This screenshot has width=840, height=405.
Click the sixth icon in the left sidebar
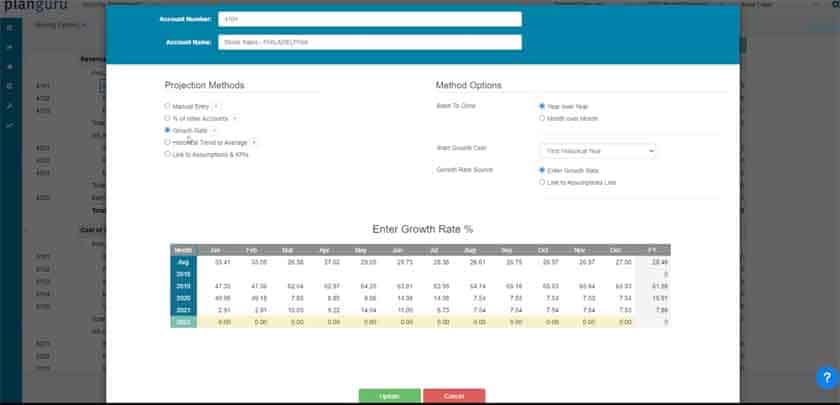click(x=10, y=125)
